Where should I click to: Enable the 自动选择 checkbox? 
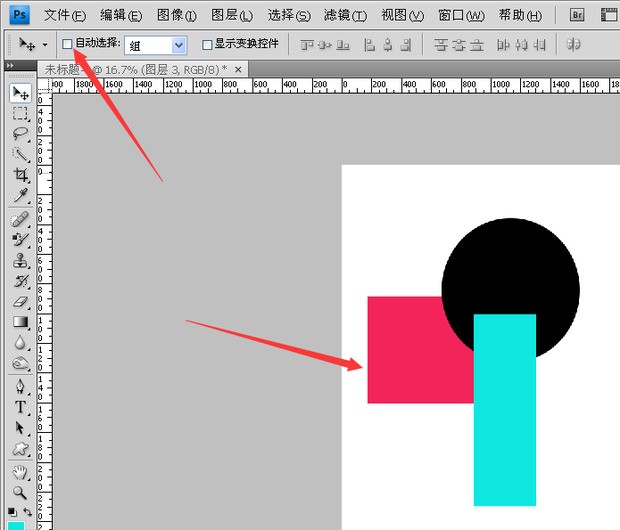click(x=67, y=45)
